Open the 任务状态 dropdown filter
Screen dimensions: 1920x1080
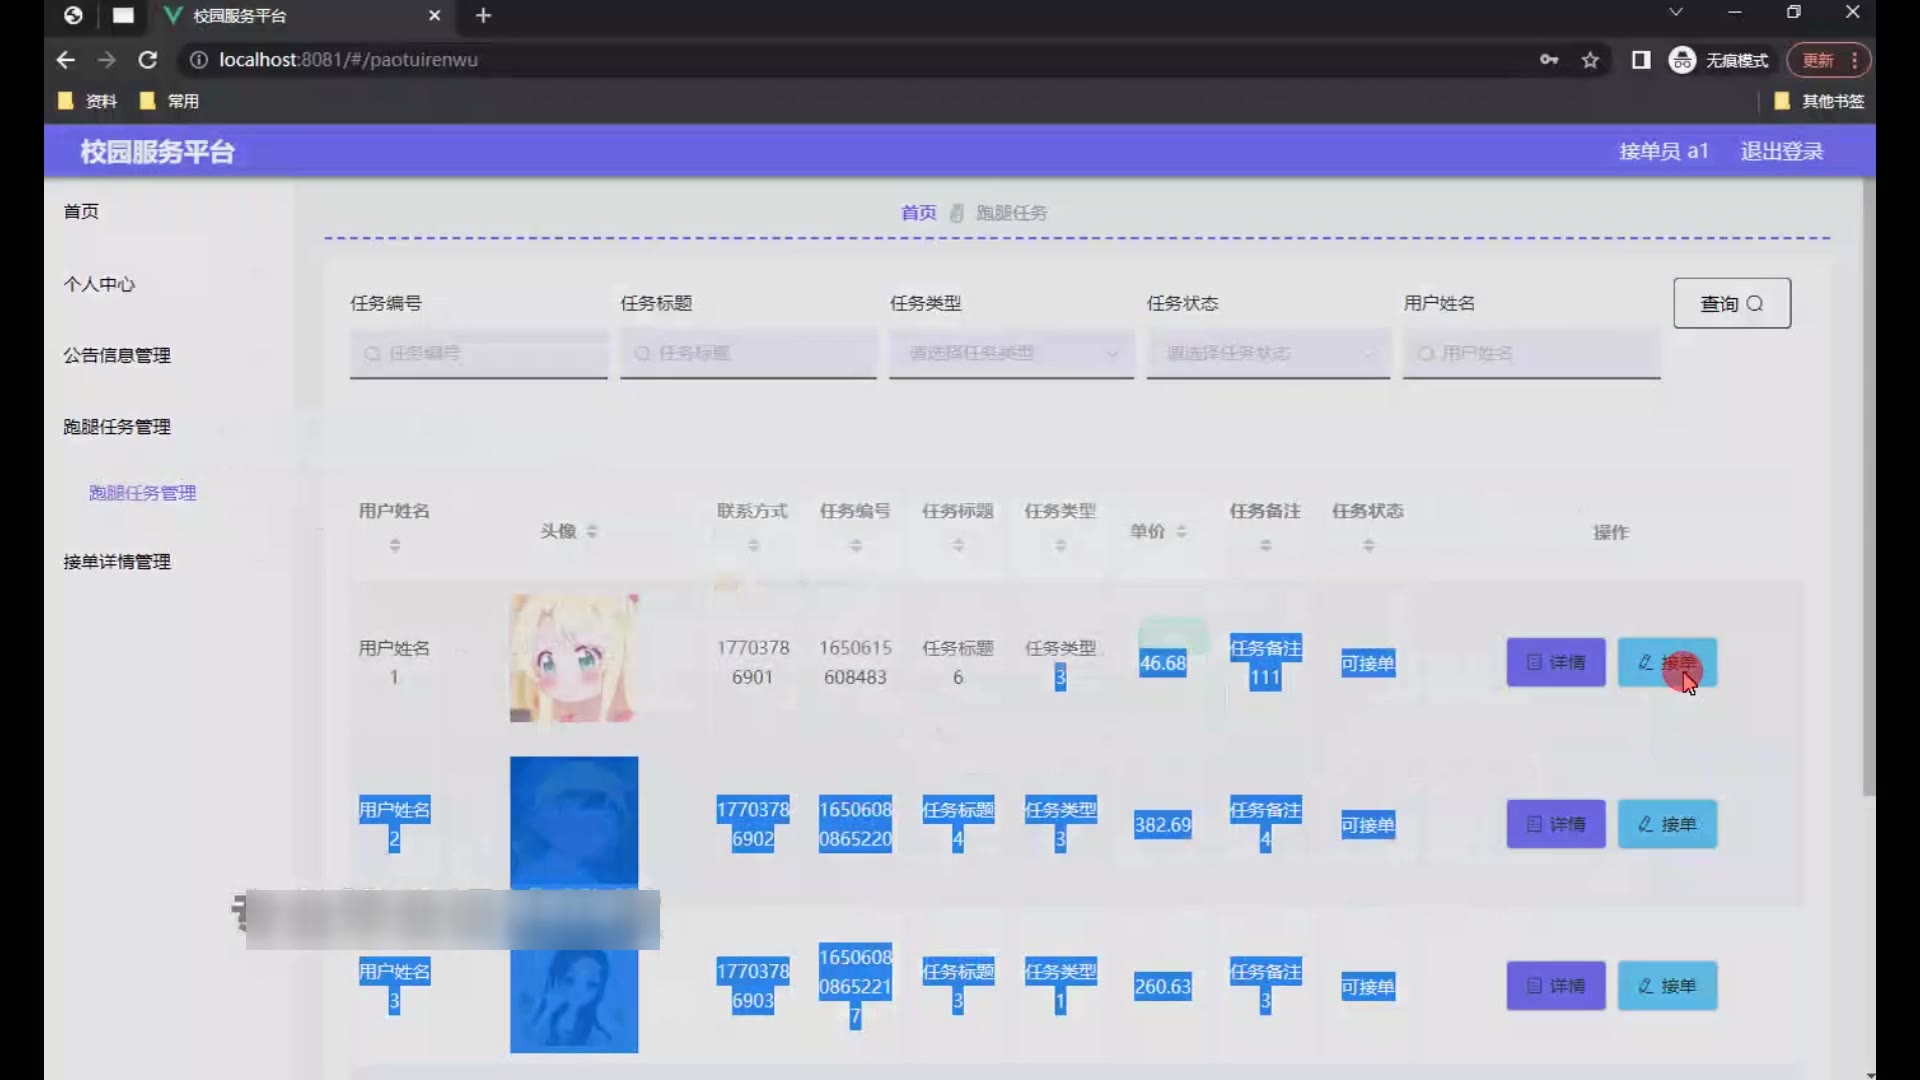tap(1267, 353)
